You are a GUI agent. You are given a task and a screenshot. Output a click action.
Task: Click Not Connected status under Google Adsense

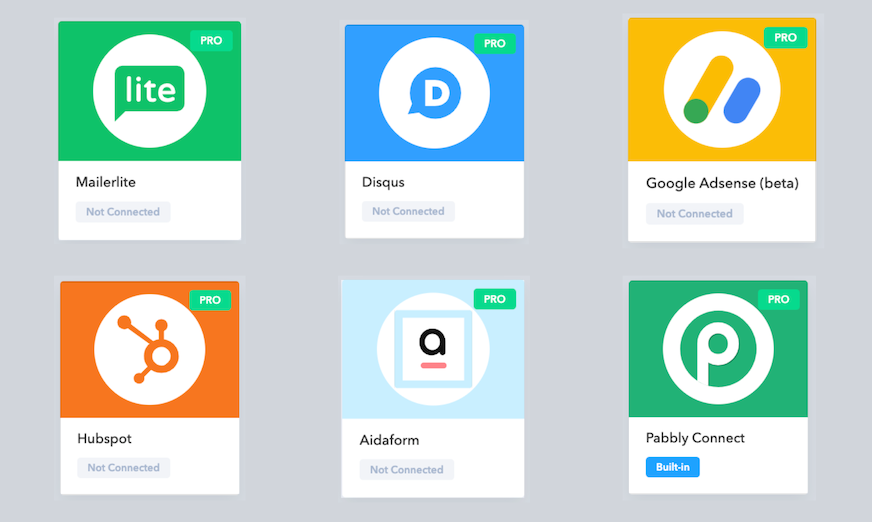695,213
